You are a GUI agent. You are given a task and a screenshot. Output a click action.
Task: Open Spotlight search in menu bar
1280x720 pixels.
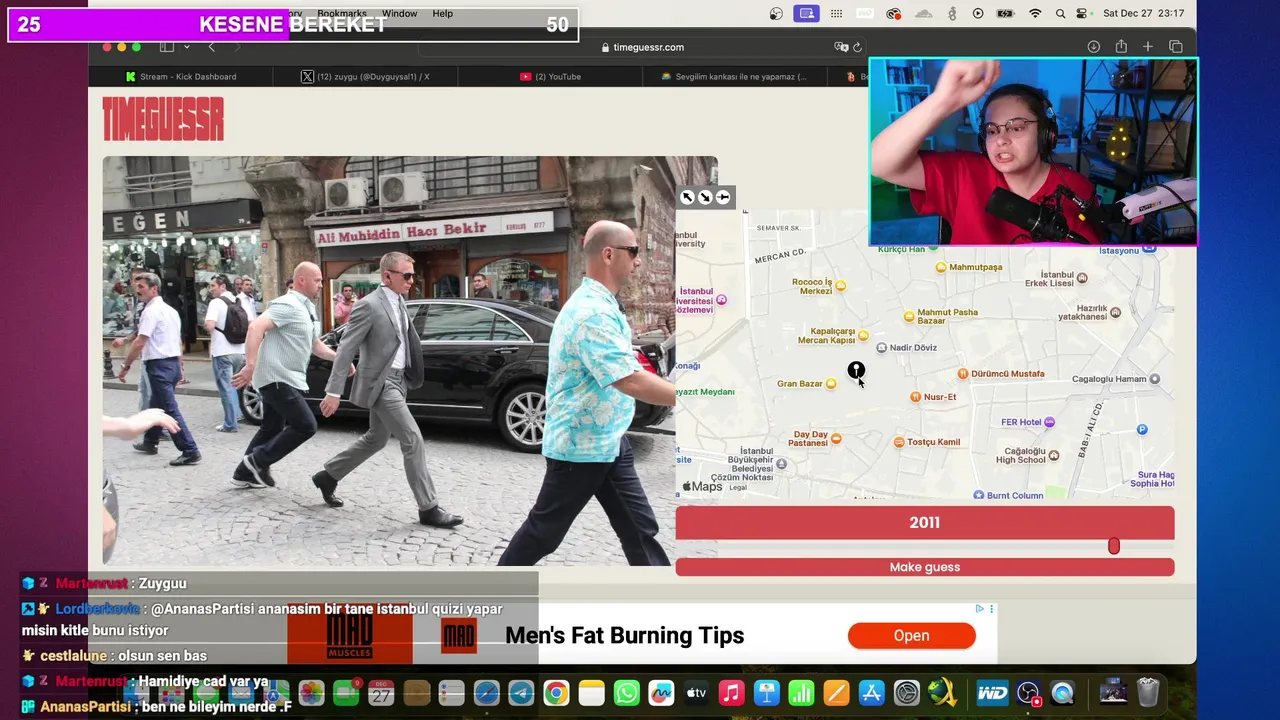[1060, 14]
